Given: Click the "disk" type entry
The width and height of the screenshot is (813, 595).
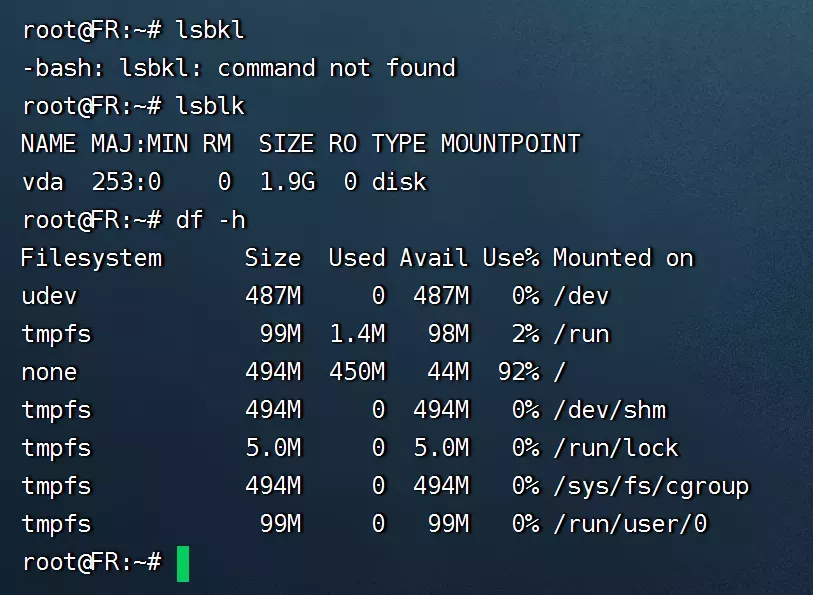Looking at the screenshot, I should click(x=399, y=182).
